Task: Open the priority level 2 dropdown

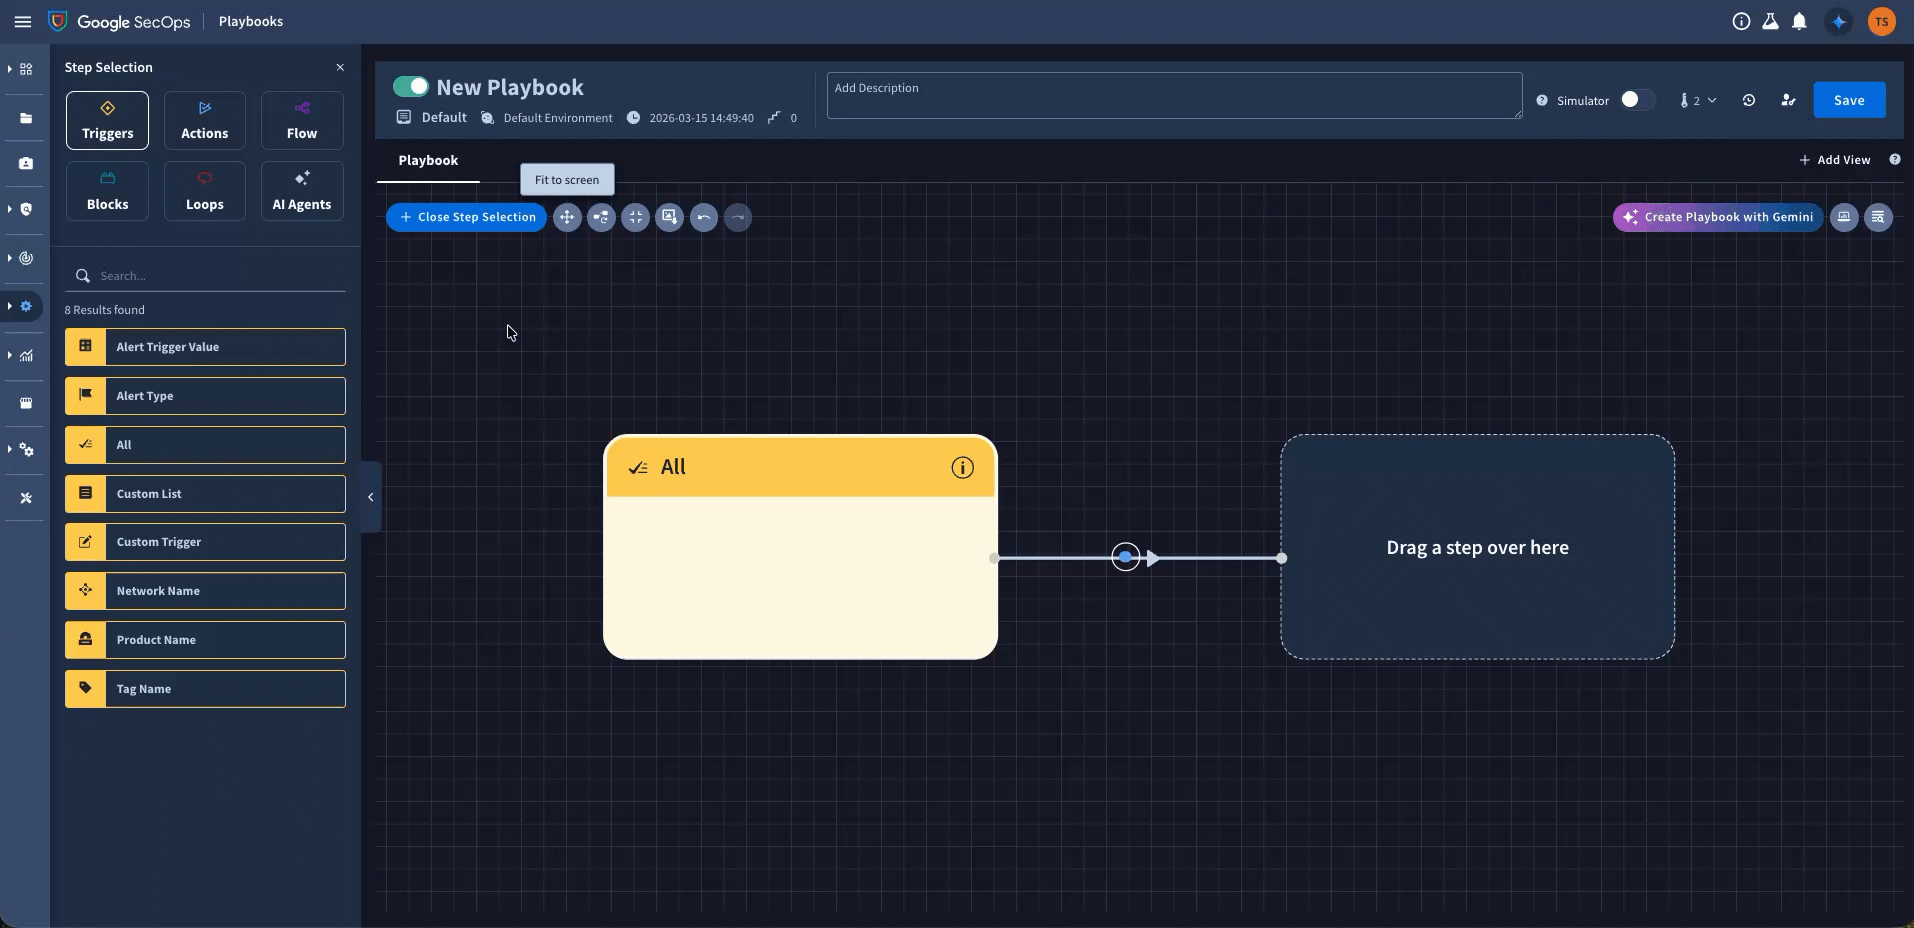Action: point(1698,100)
